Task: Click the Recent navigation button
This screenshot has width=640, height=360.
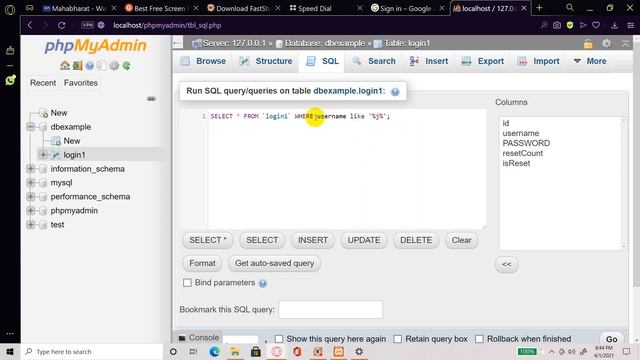Action: [43, 83]
